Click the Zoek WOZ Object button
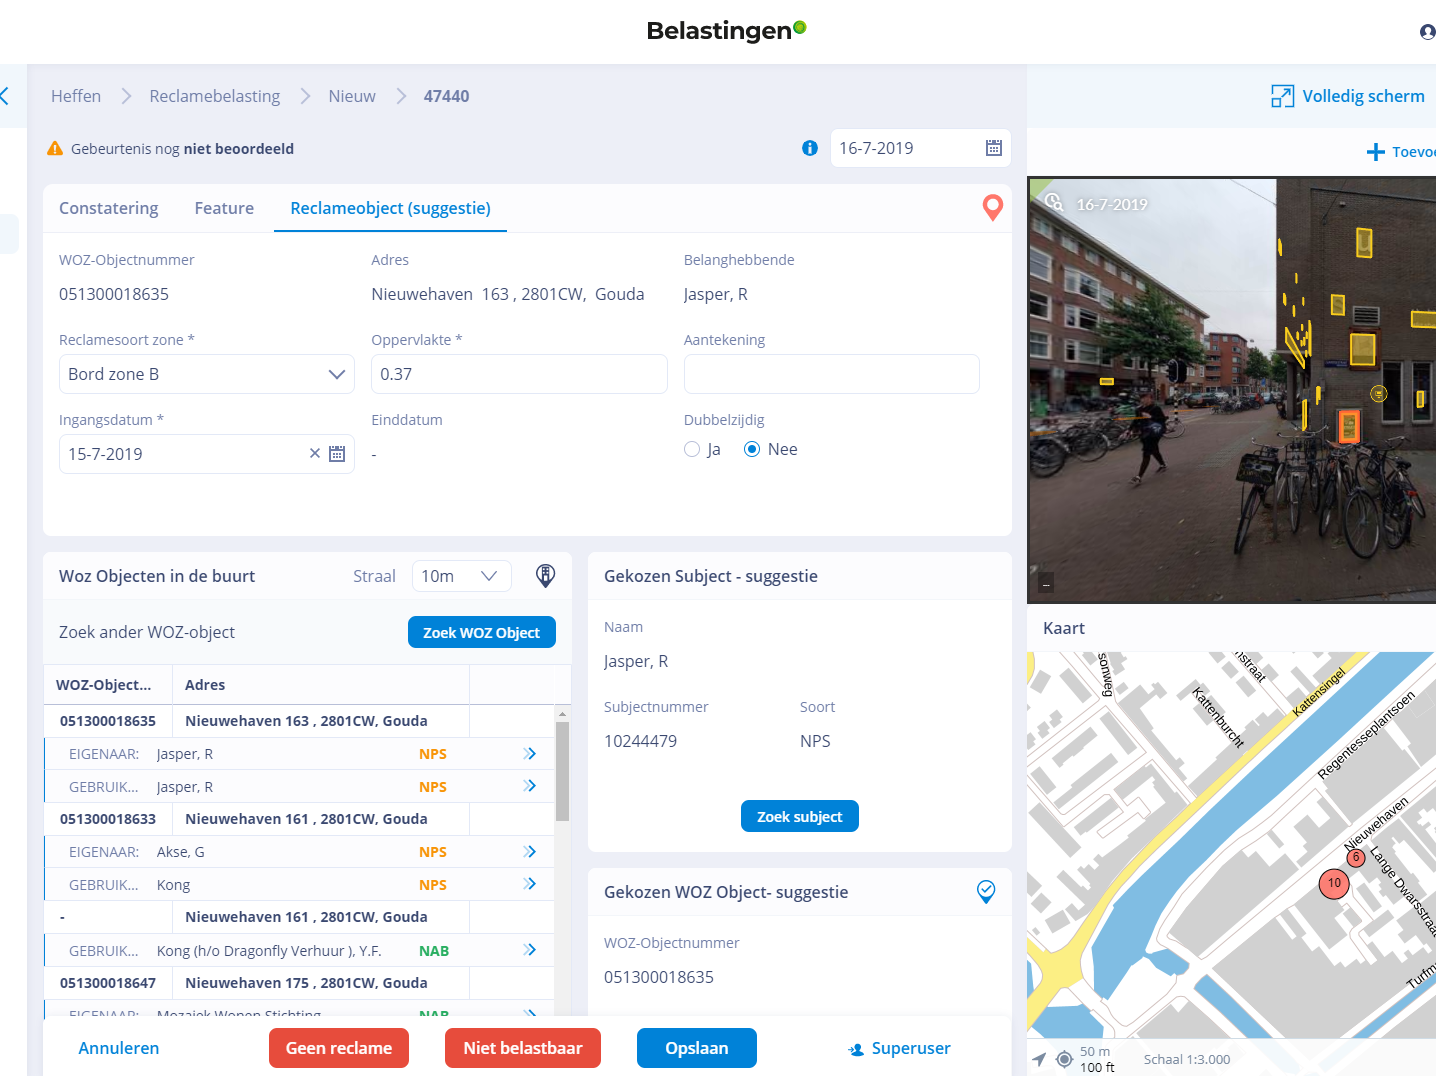Image resolution: width=1436 pixels, height=1076 pixels. pyautogui.click(x=482, y=632)
